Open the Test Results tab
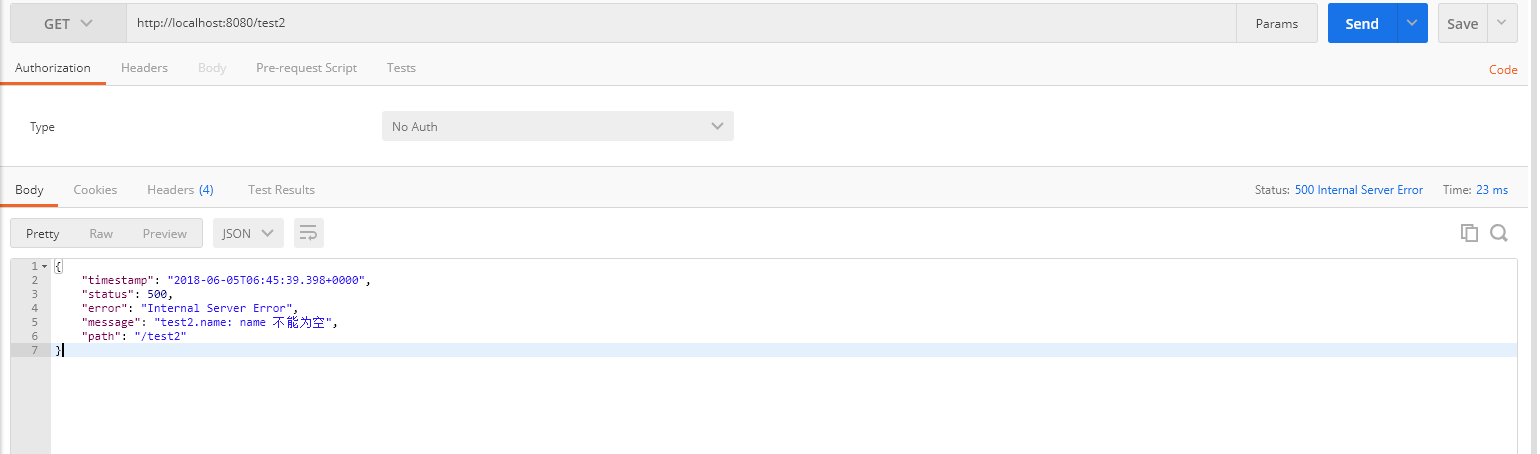This screenshot has height=454, width=1540. pyautogui.click(x=281, y=189)
